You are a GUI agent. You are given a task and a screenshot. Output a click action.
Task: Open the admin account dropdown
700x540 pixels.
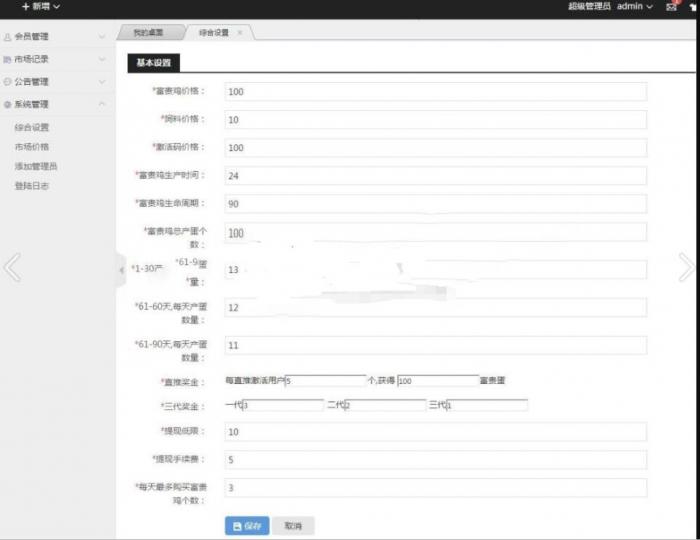point(635,7)
